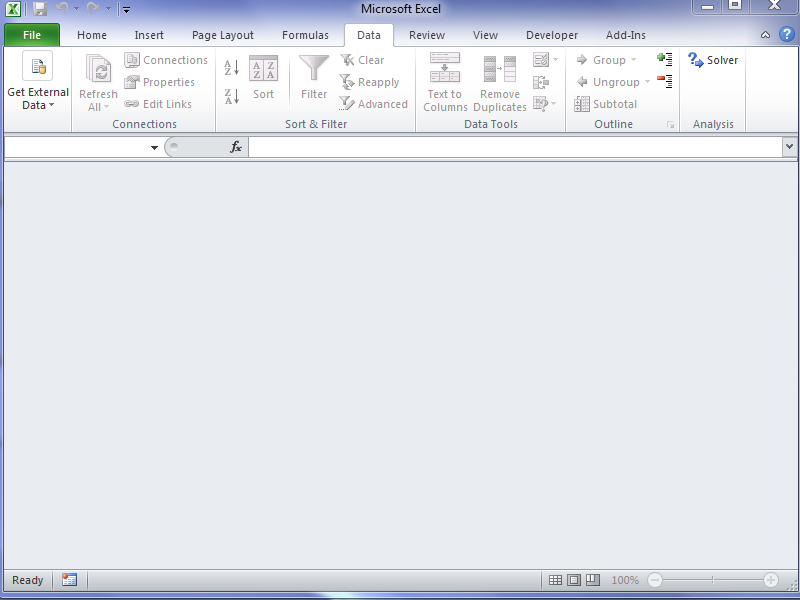800x600 pixels.
Task: Click the Save icon in quick access toolbar
Action: pyautogui.click(x=40, y=9)
